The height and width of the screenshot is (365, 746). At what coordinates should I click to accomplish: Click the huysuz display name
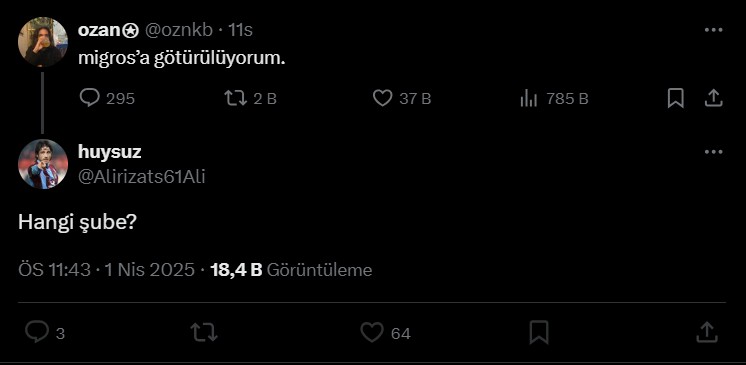(x=109, y=152)
